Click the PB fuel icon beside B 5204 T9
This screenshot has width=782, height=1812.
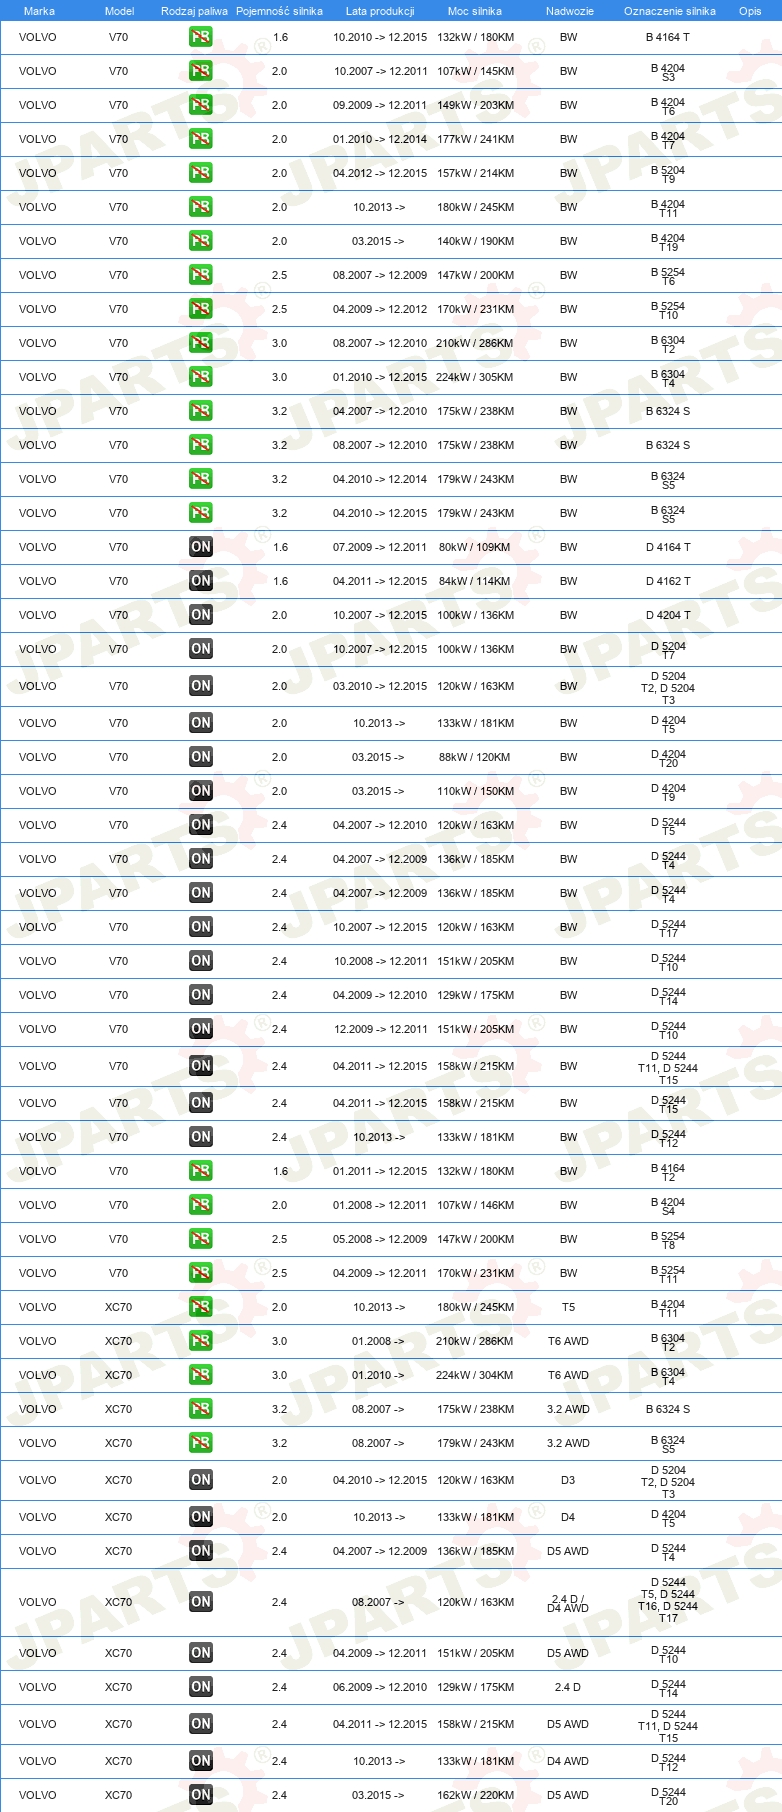tap(200, 173)
